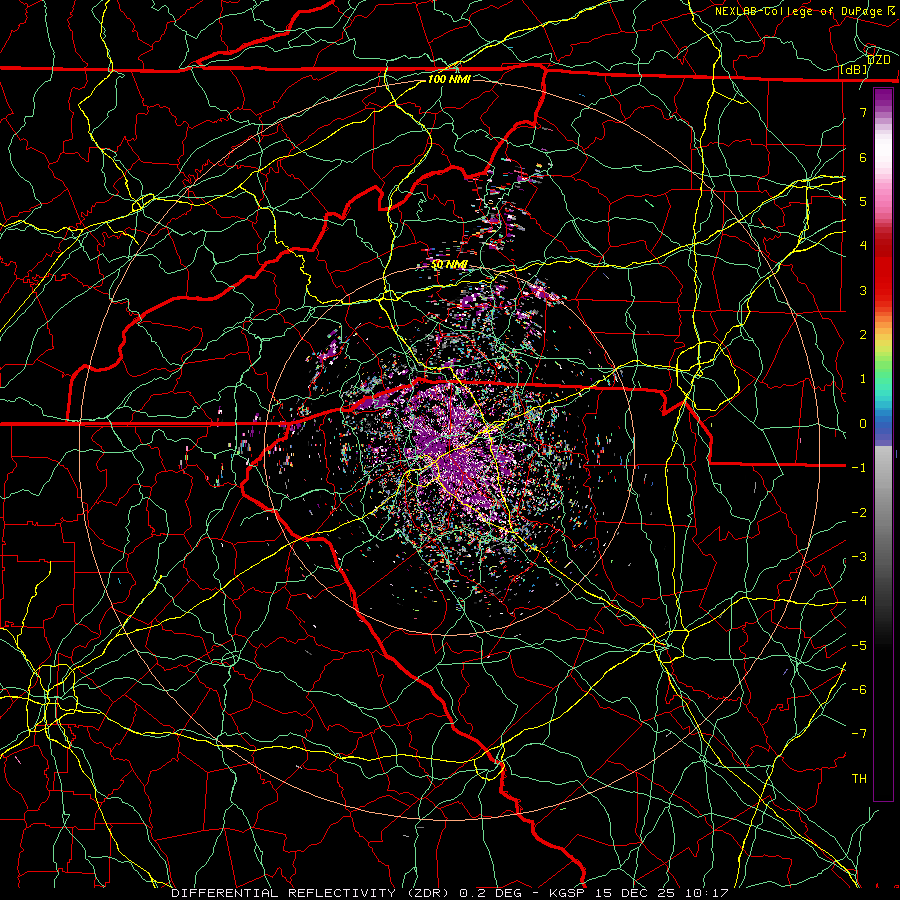Click the 2 value on the color scale
900x900 pixels.
tap(863, 335)
